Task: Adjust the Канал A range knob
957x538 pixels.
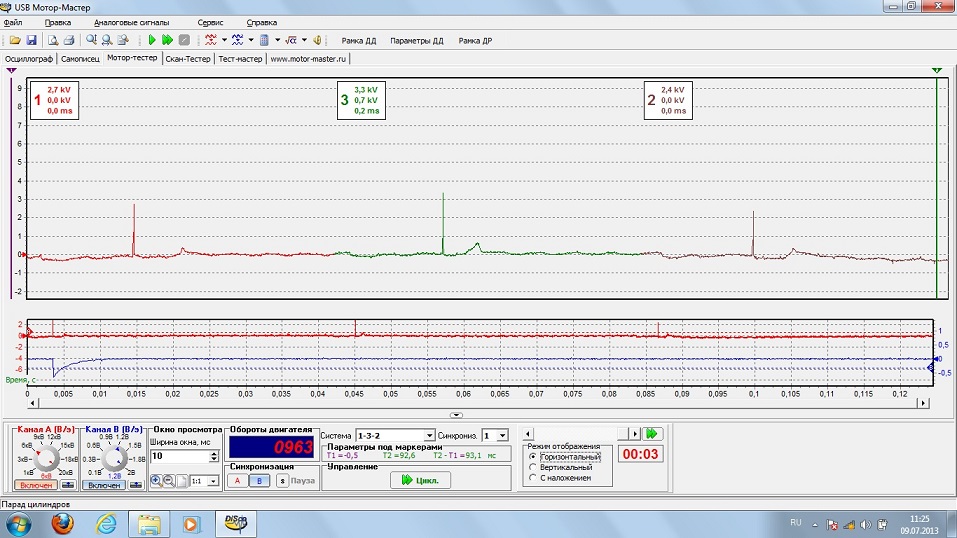Action: point(46,458)
